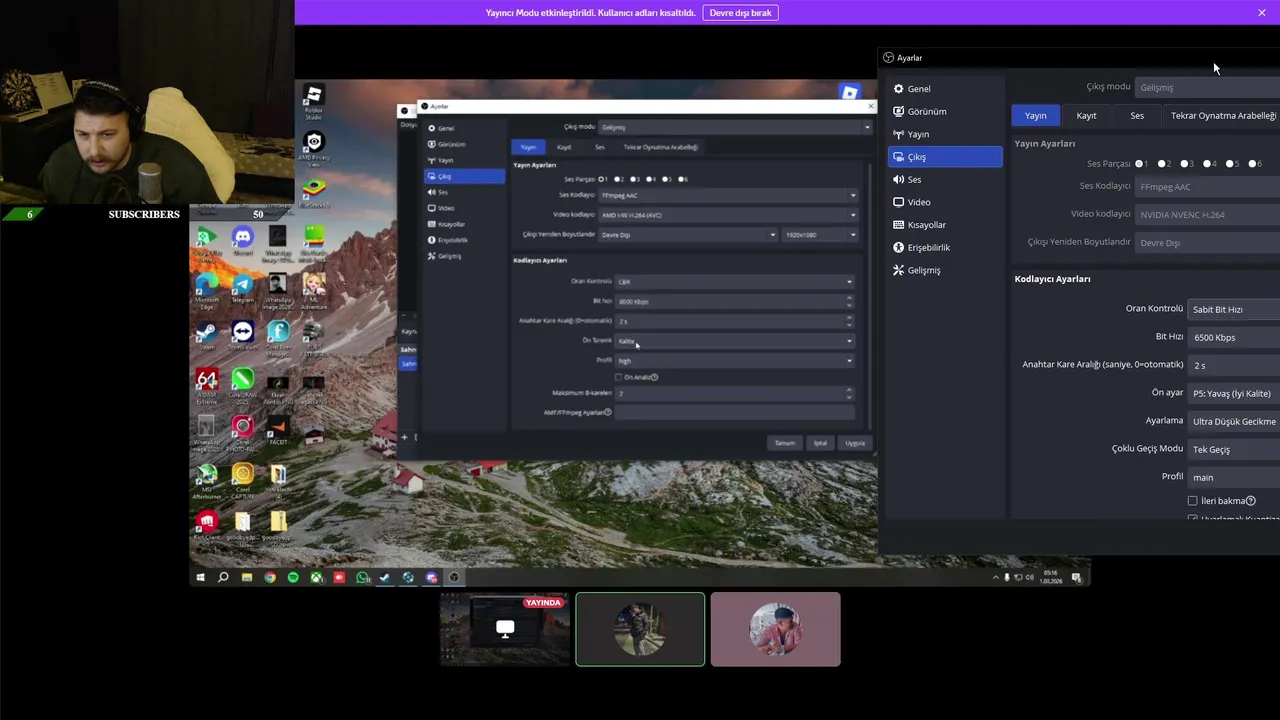Open Tekrar Oynatma Arabelleği tab in smaller window
Image resolution: width=1280 pixels, height=720 pixels.
pyautogui.click(x=660, y=147)
